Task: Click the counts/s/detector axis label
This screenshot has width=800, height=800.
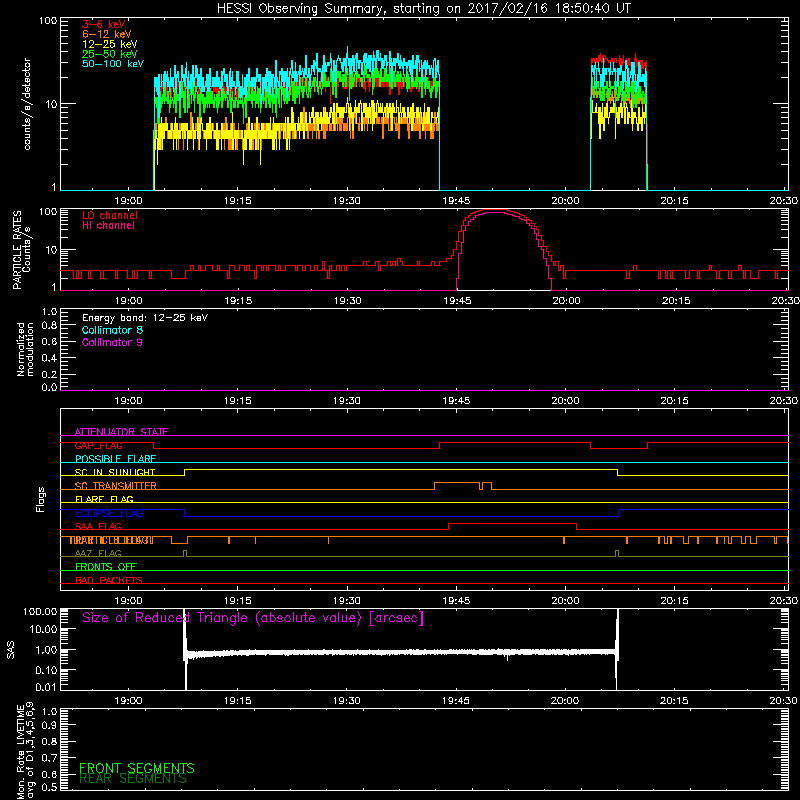Action: (27, 104)
